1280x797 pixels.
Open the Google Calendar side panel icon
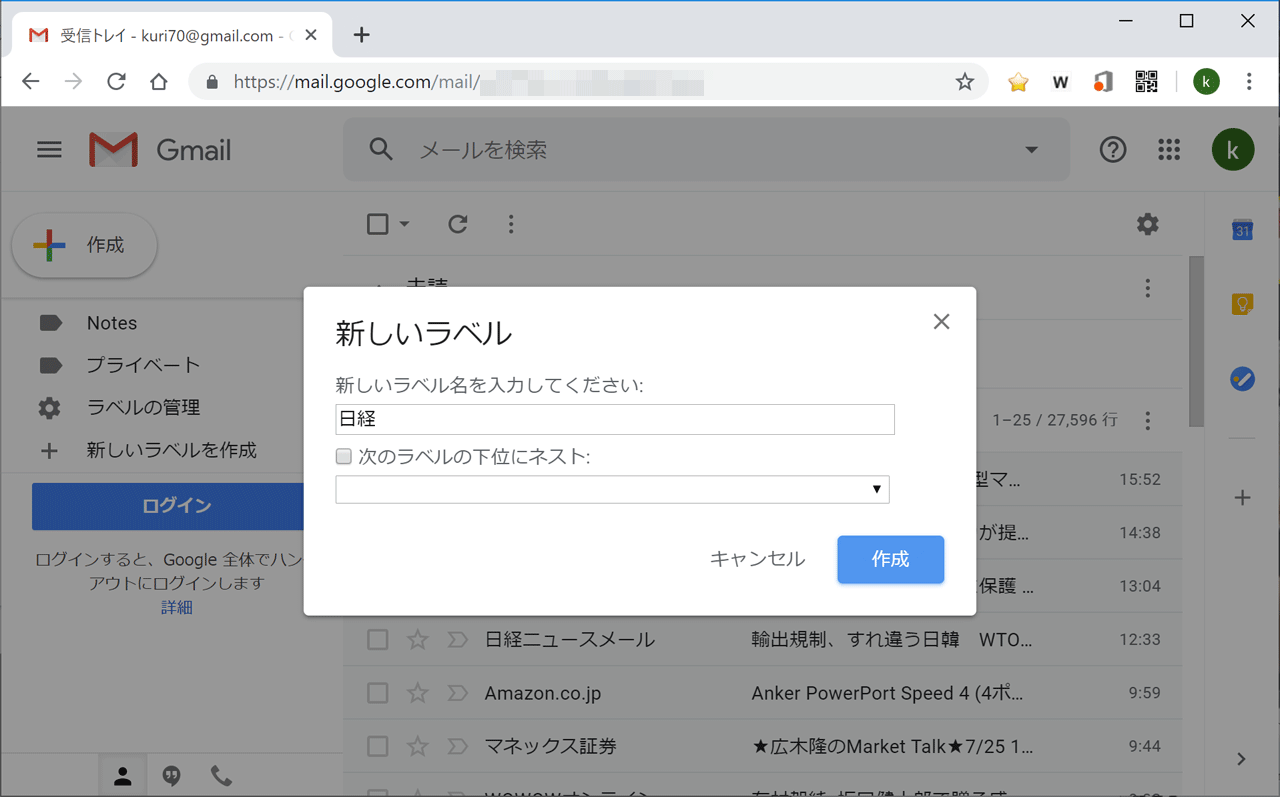point(1242,230)
